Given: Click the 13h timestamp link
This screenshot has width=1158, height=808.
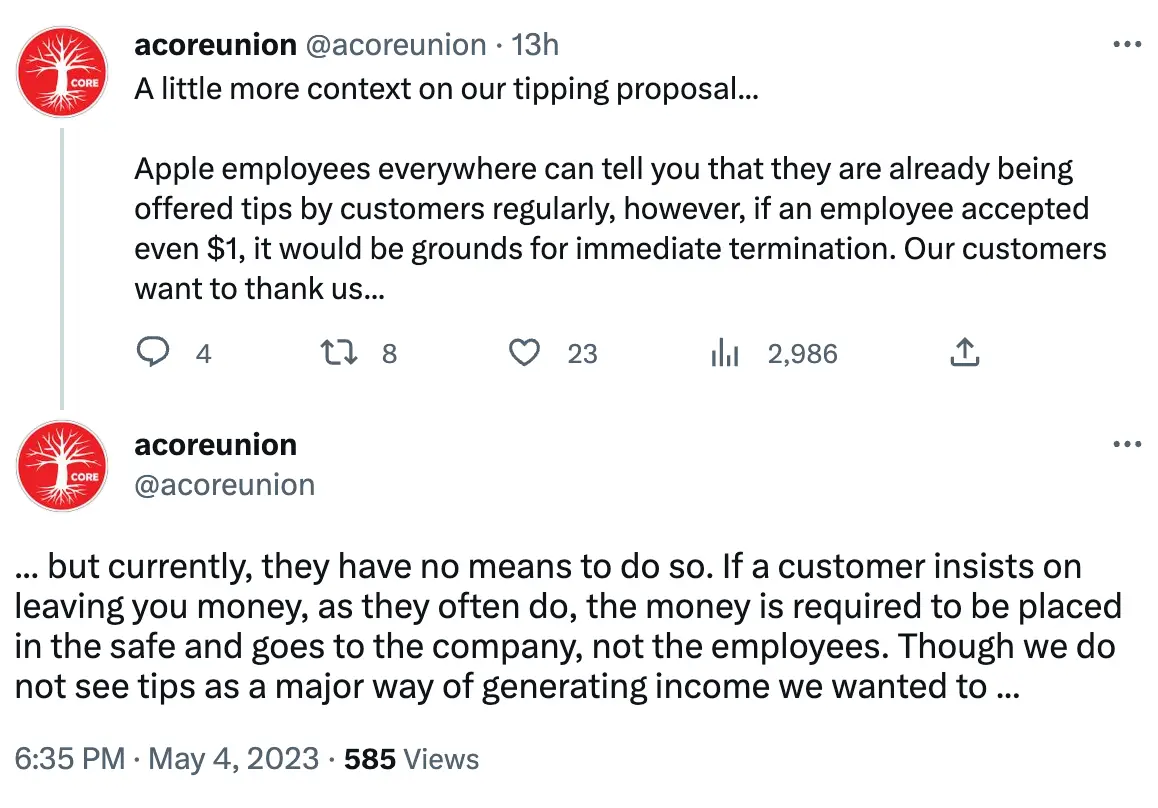Looking at the screenshot, I should pos(537,44).
